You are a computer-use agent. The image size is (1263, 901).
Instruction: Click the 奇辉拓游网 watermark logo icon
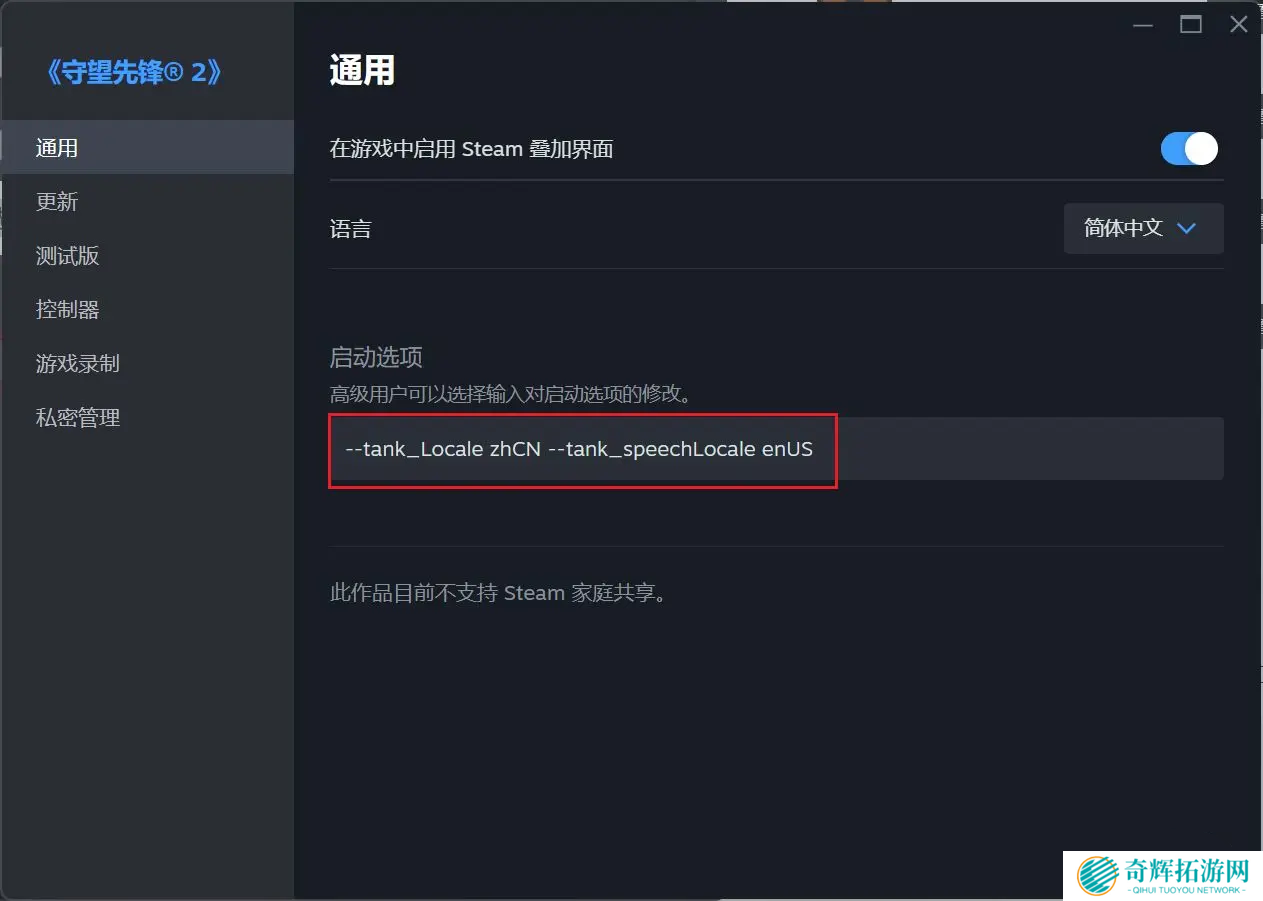click(x=1098, y=875)
